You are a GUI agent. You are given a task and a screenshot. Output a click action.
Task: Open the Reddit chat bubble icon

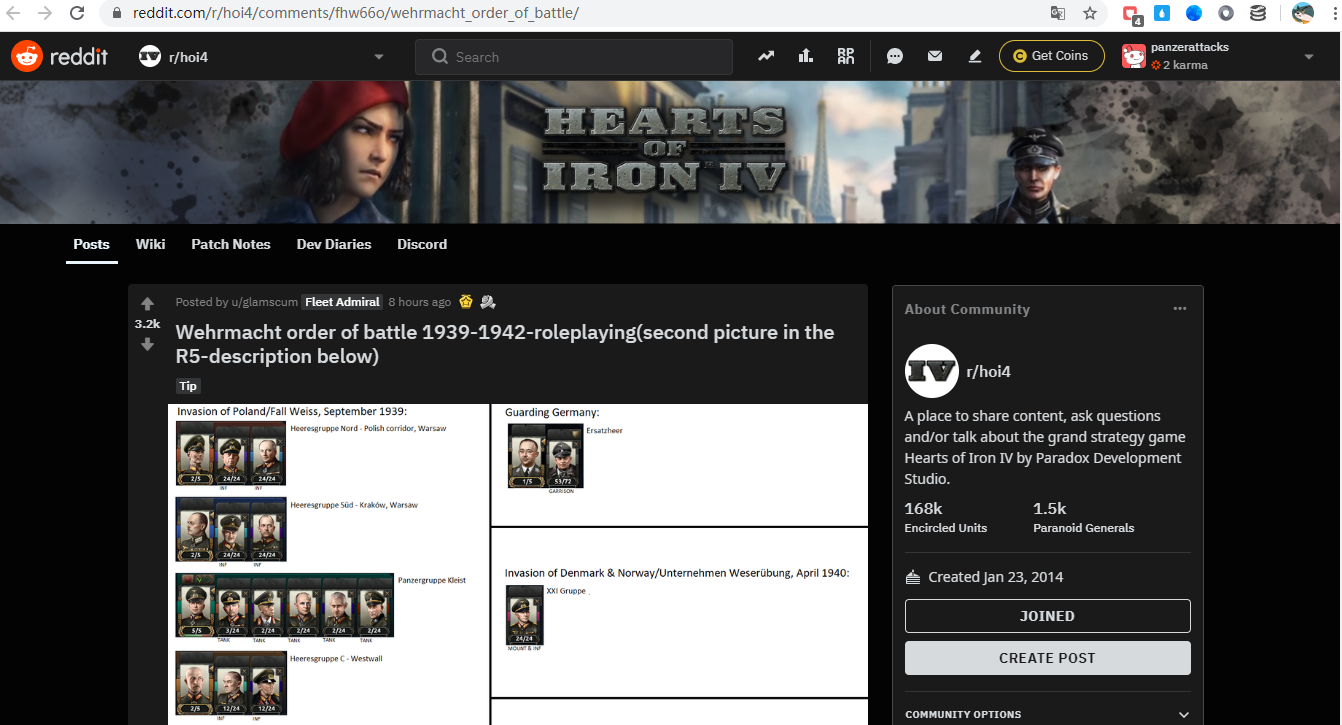pos(895,57)
